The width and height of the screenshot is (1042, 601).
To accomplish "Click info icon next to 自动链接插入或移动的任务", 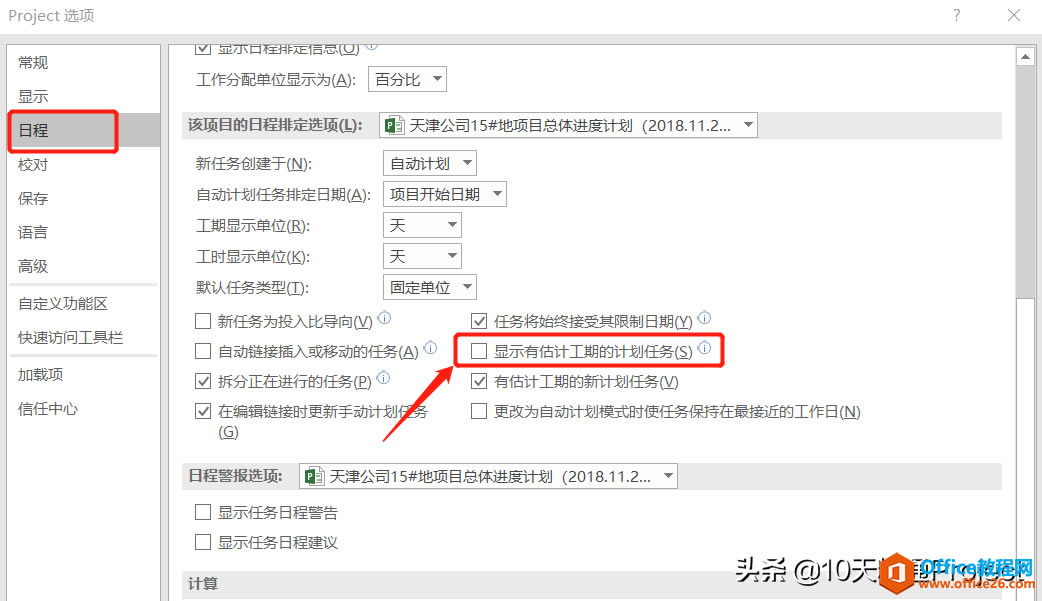I will coord(431,347).
